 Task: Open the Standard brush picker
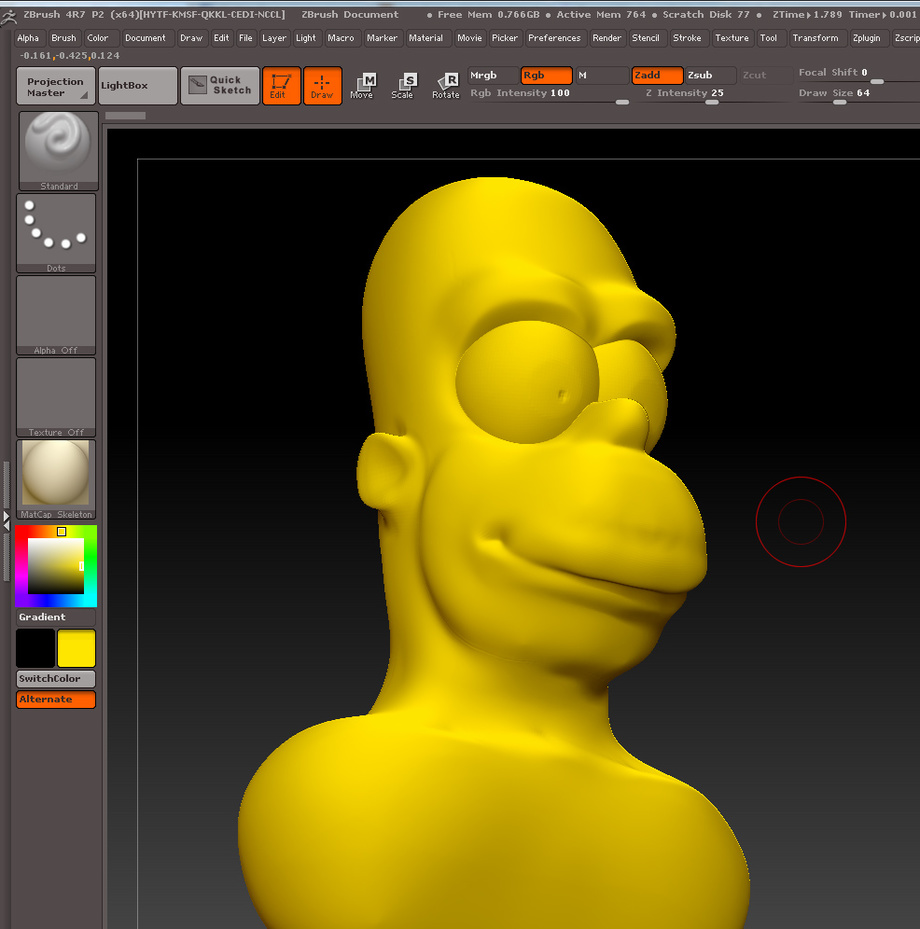[x=59, y=150]
